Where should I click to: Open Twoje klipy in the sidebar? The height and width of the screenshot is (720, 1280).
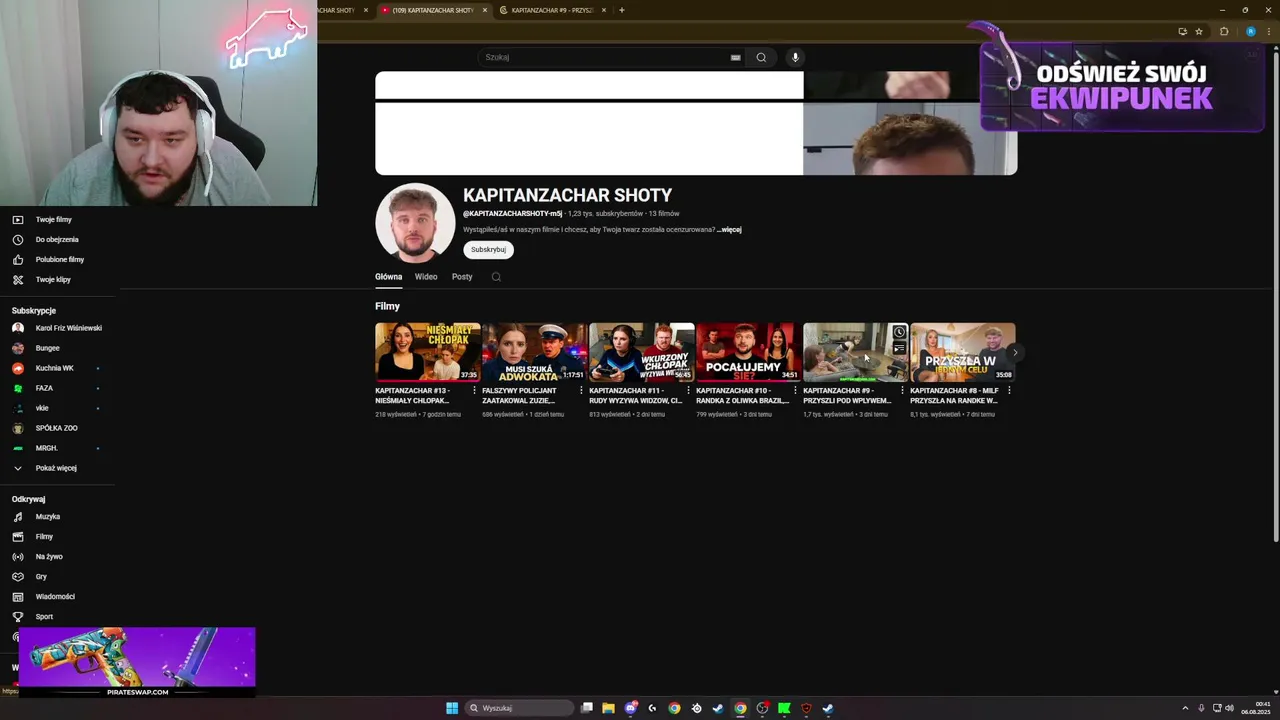coord(53,279)
